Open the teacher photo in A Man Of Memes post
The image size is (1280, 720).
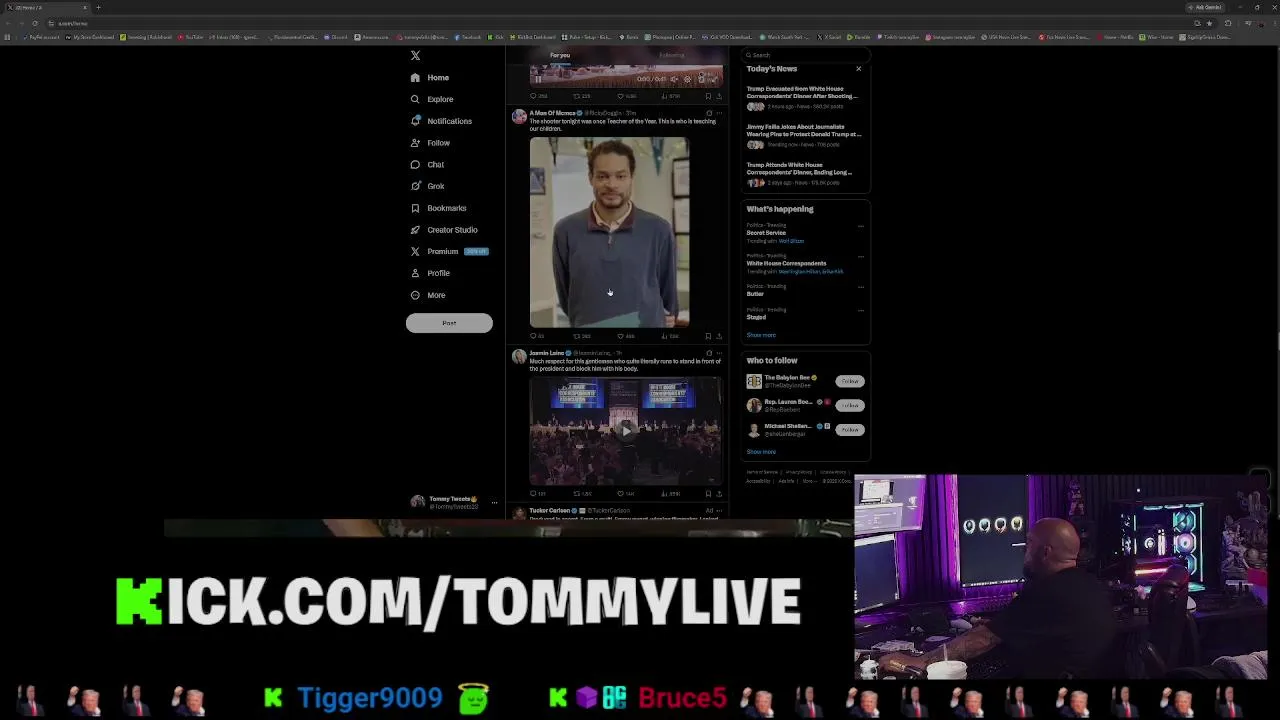coord(609,232)
